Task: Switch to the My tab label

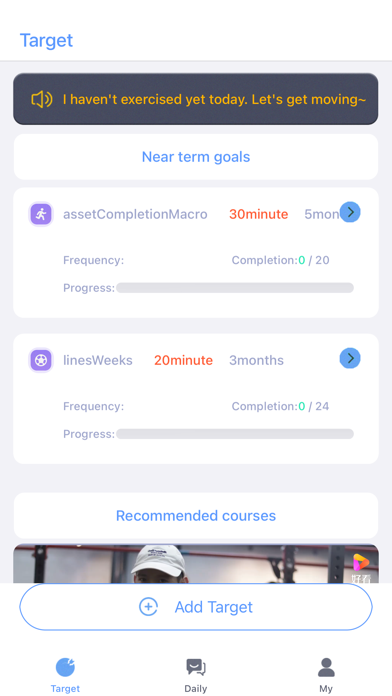Action: tap(326, 688)
